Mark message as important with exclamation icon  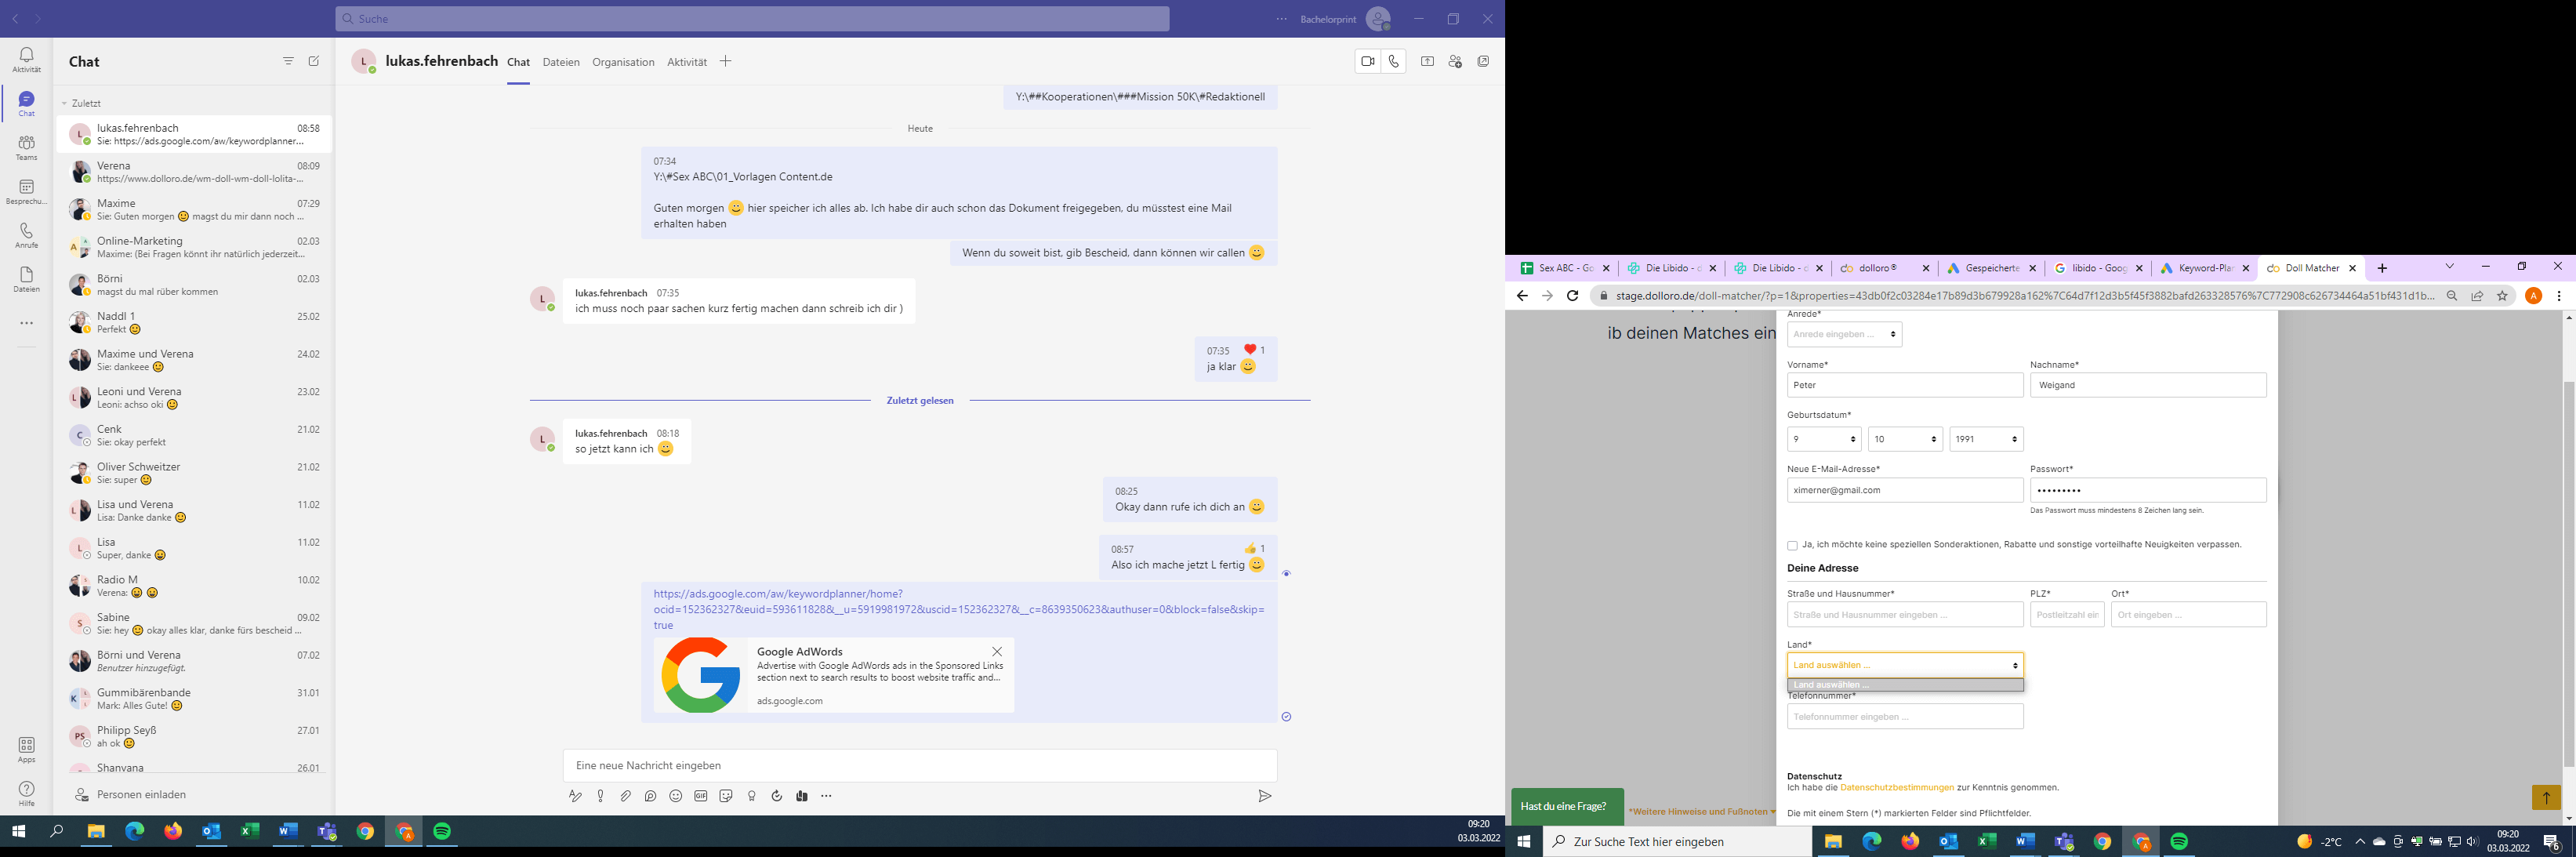point(600,796)
